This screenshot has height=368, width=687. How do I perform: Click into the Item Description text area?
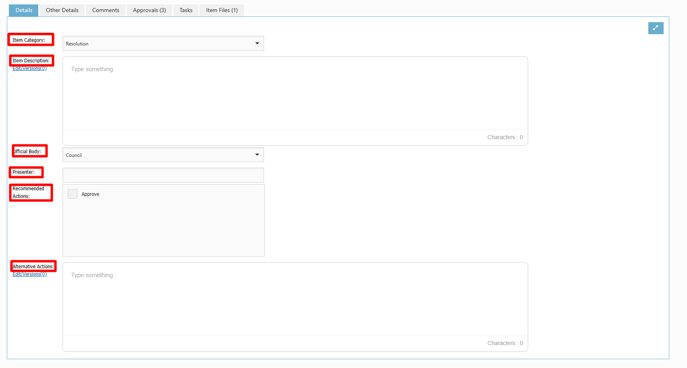click(295, 93)
